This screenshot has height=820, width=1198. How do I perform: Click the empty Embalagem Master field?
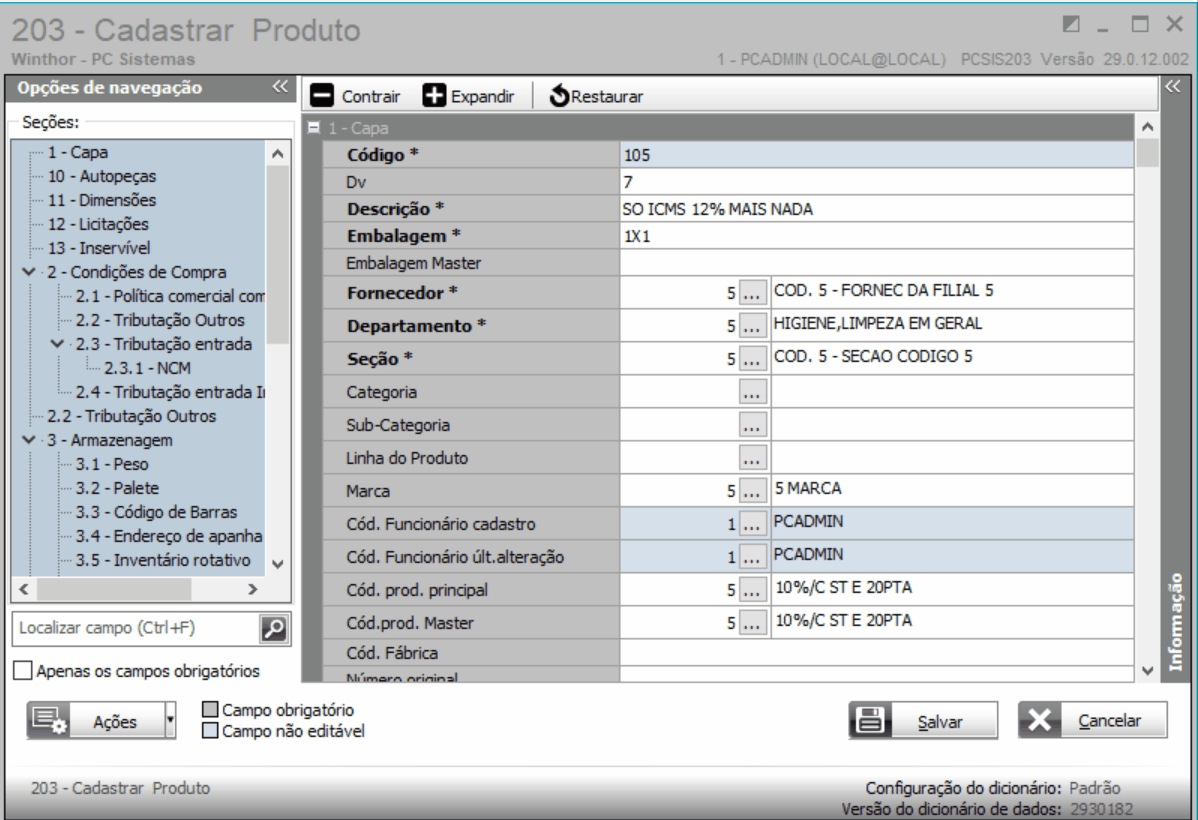(876, 263)
